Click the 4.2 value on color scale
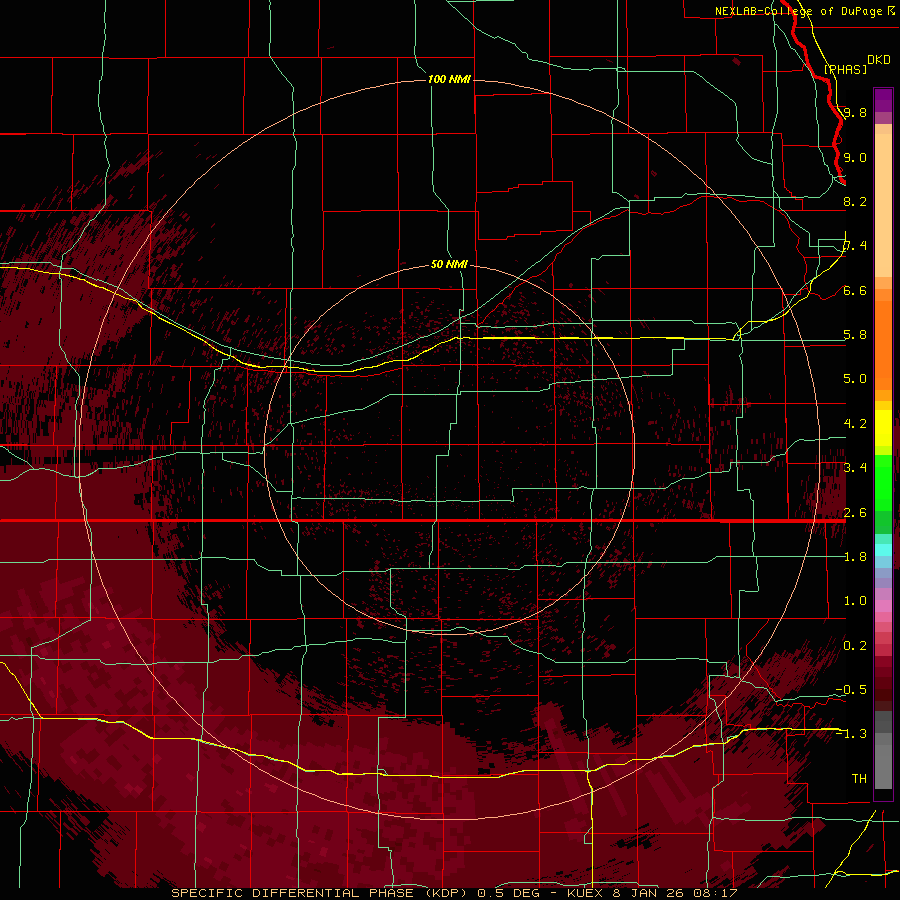Viewport: 900px width, 900px height. 855,424
